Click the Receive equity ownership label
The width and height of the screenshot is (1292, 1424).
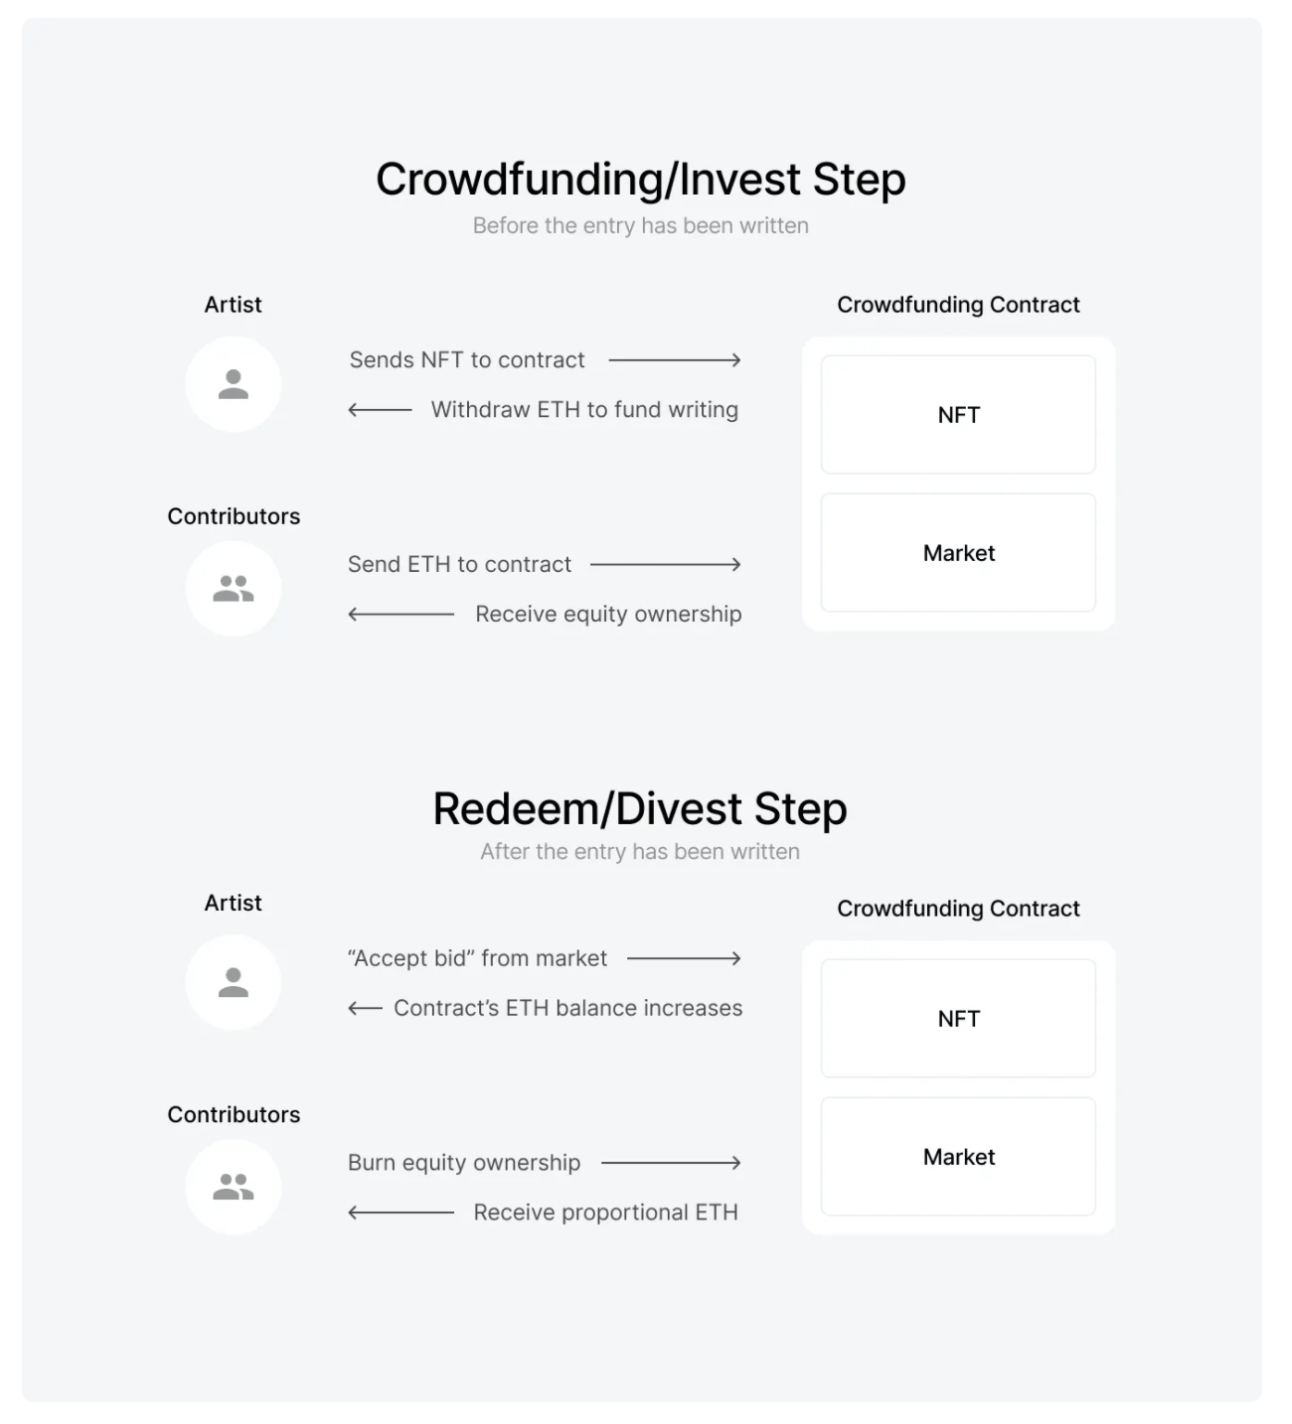(x=608, y=614)
